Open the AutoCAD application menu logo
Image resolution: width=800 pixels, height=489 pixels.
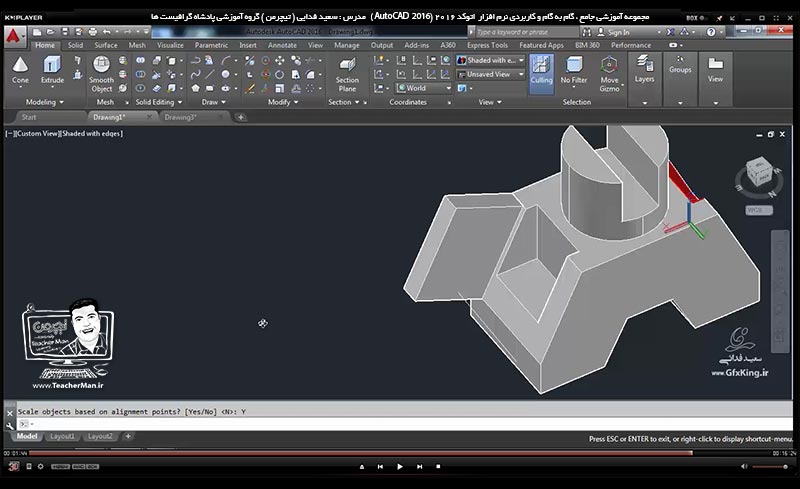coord(14,36)
